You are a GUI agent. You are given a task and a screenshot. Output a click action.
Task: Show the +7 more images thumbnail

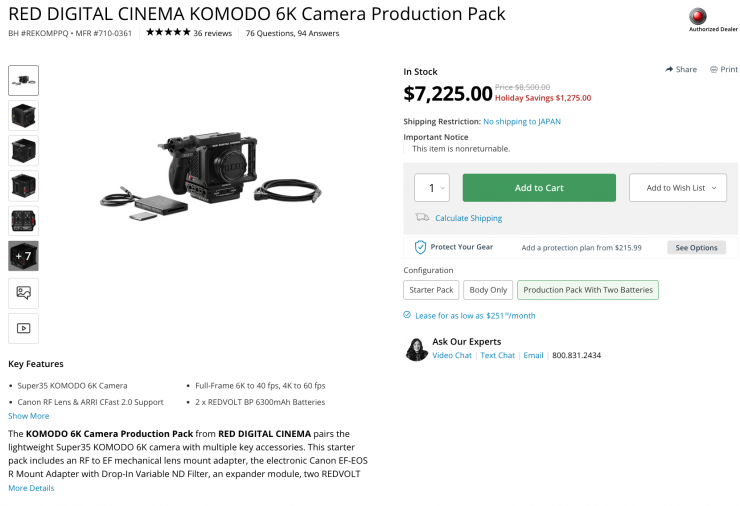point(23,256)
